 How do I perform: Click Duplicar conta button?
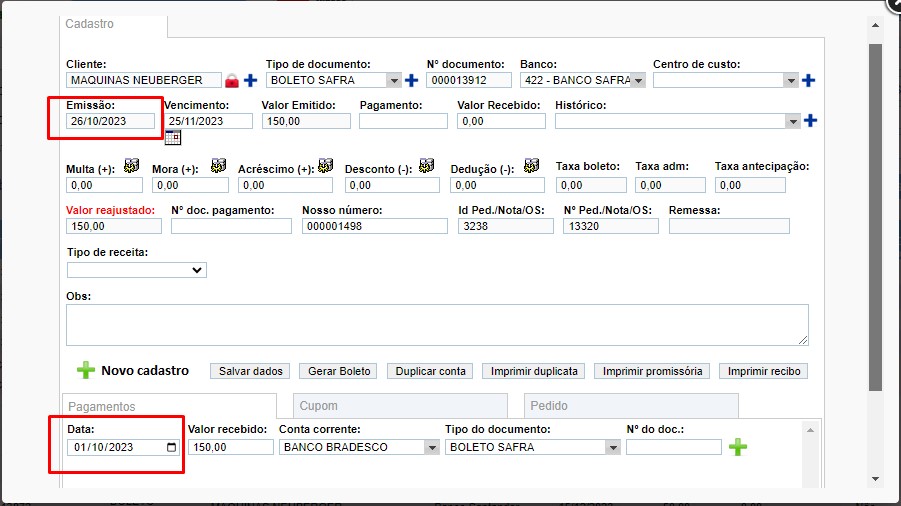click(430, 371)
